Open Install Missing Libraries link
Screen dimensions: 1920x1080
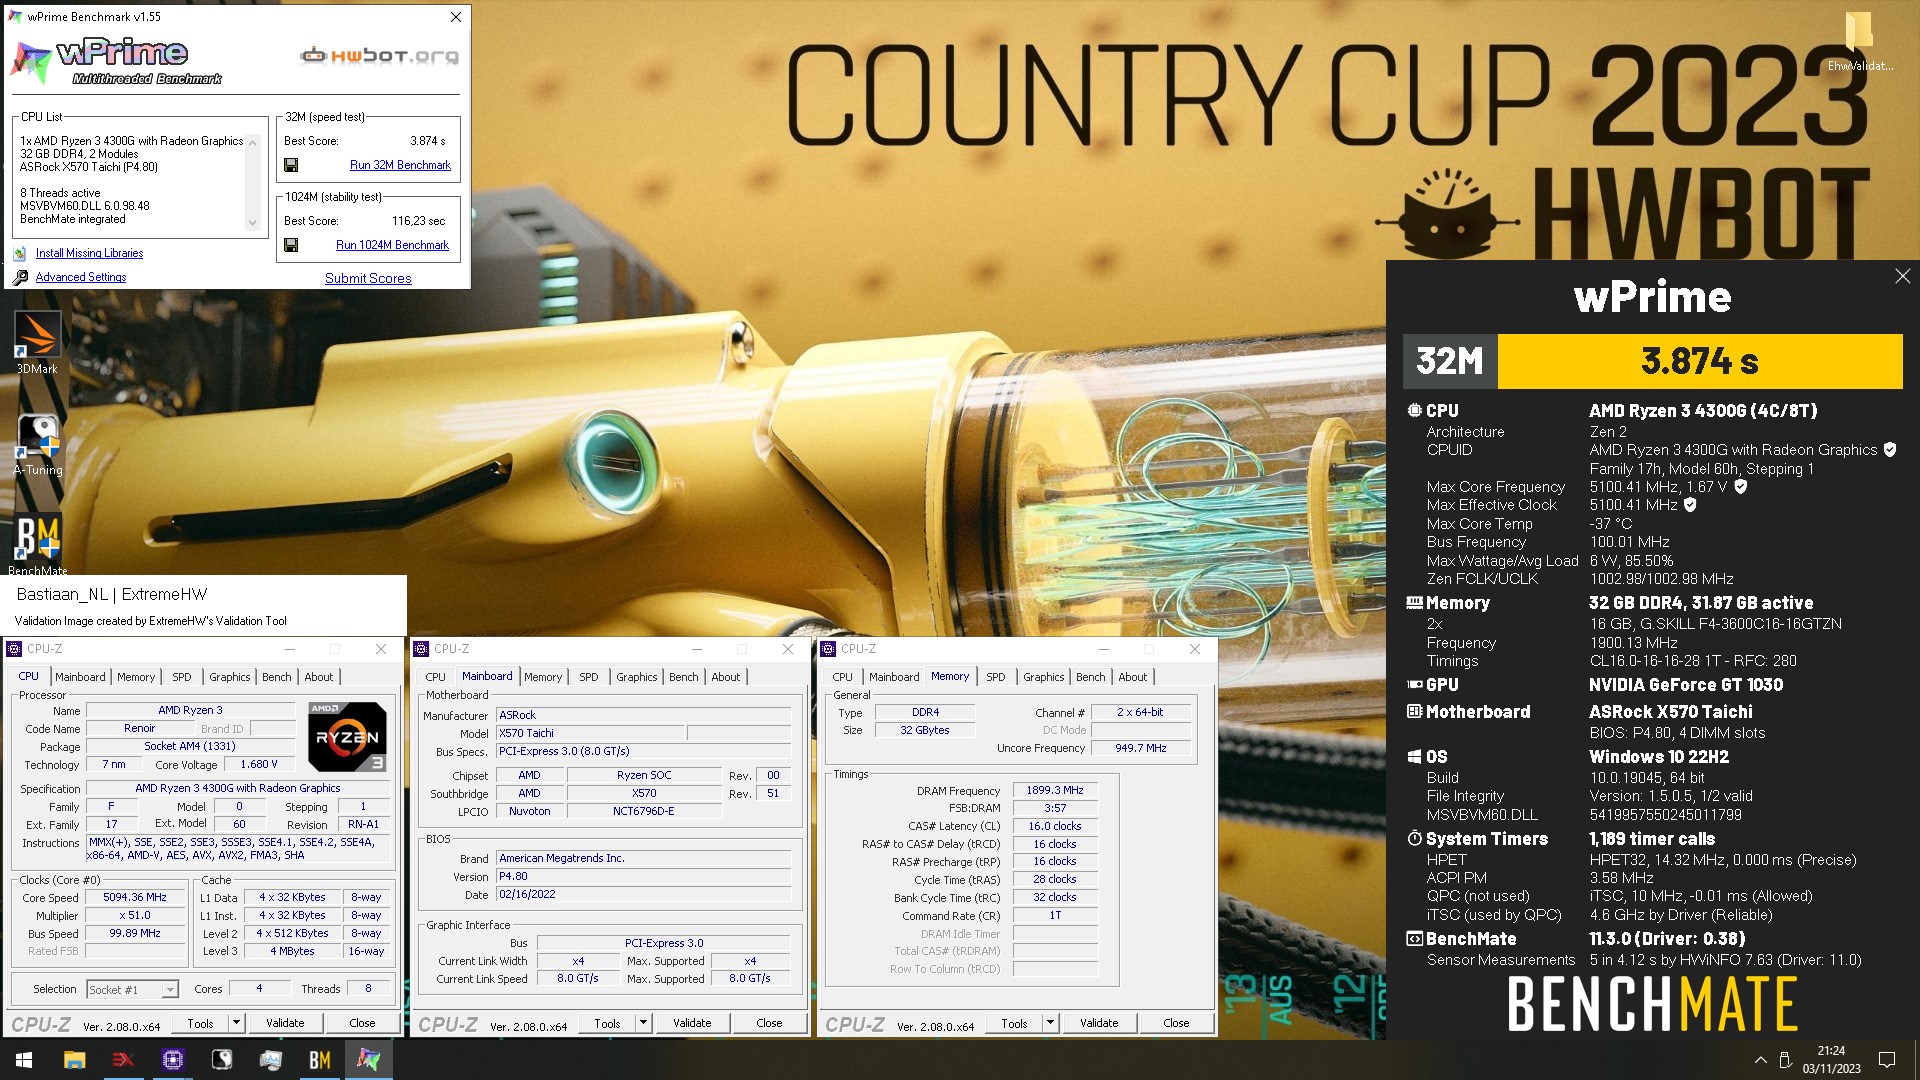click(89, 254)
